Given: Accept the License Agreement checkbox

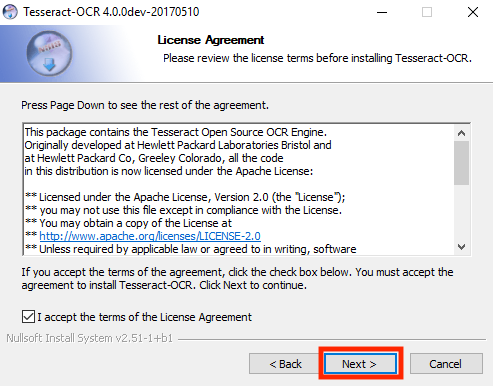Looking at the screenshot, I should click(28, 317).
